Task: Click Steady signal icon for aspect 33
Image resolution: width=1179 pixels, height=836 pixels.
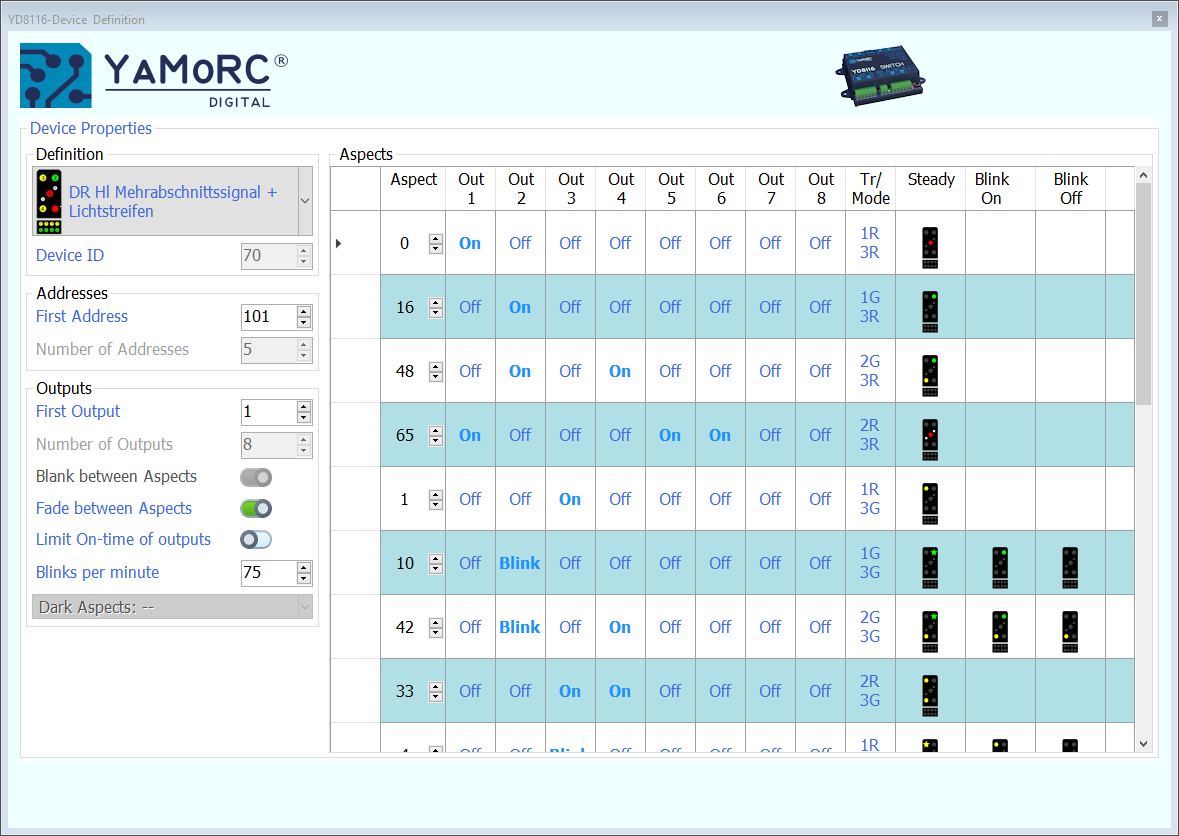Action: [x=930, y=695]
